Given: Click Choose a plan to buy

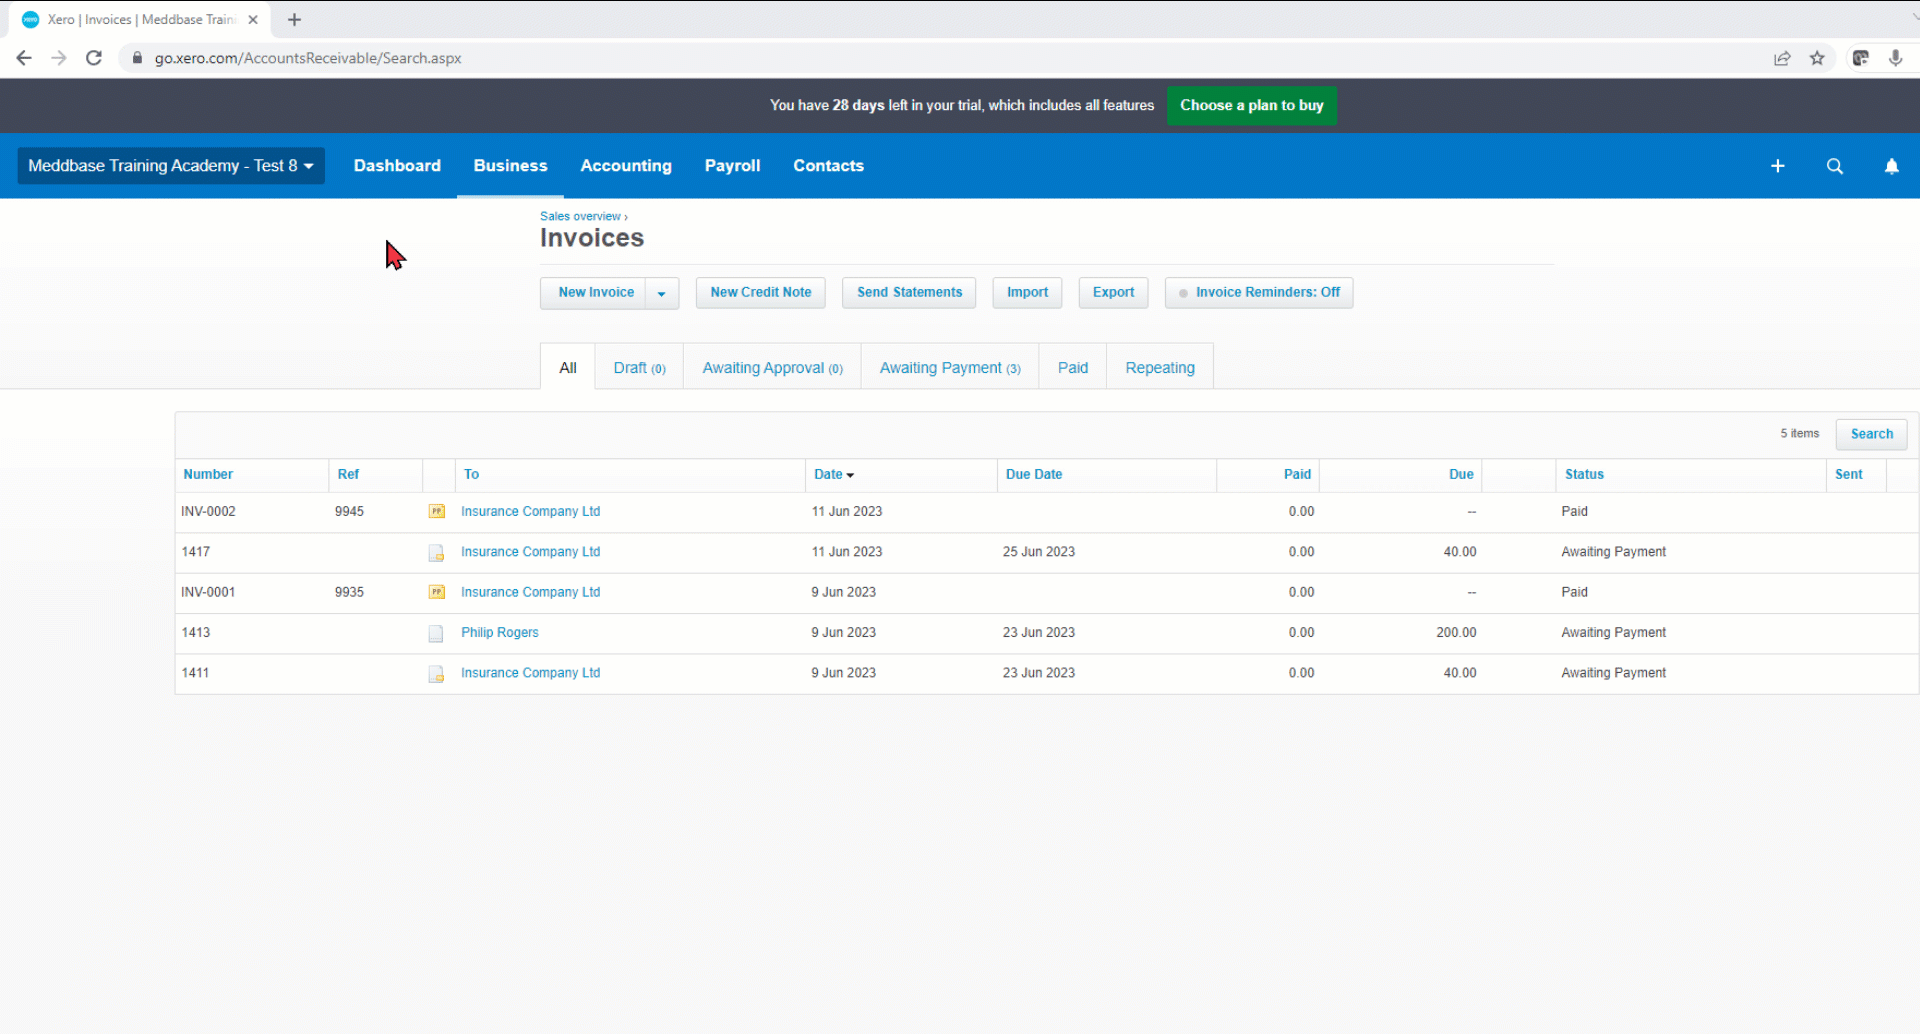Looking at the screenshot, I should pyautogui.click(x=1251, y=105).
